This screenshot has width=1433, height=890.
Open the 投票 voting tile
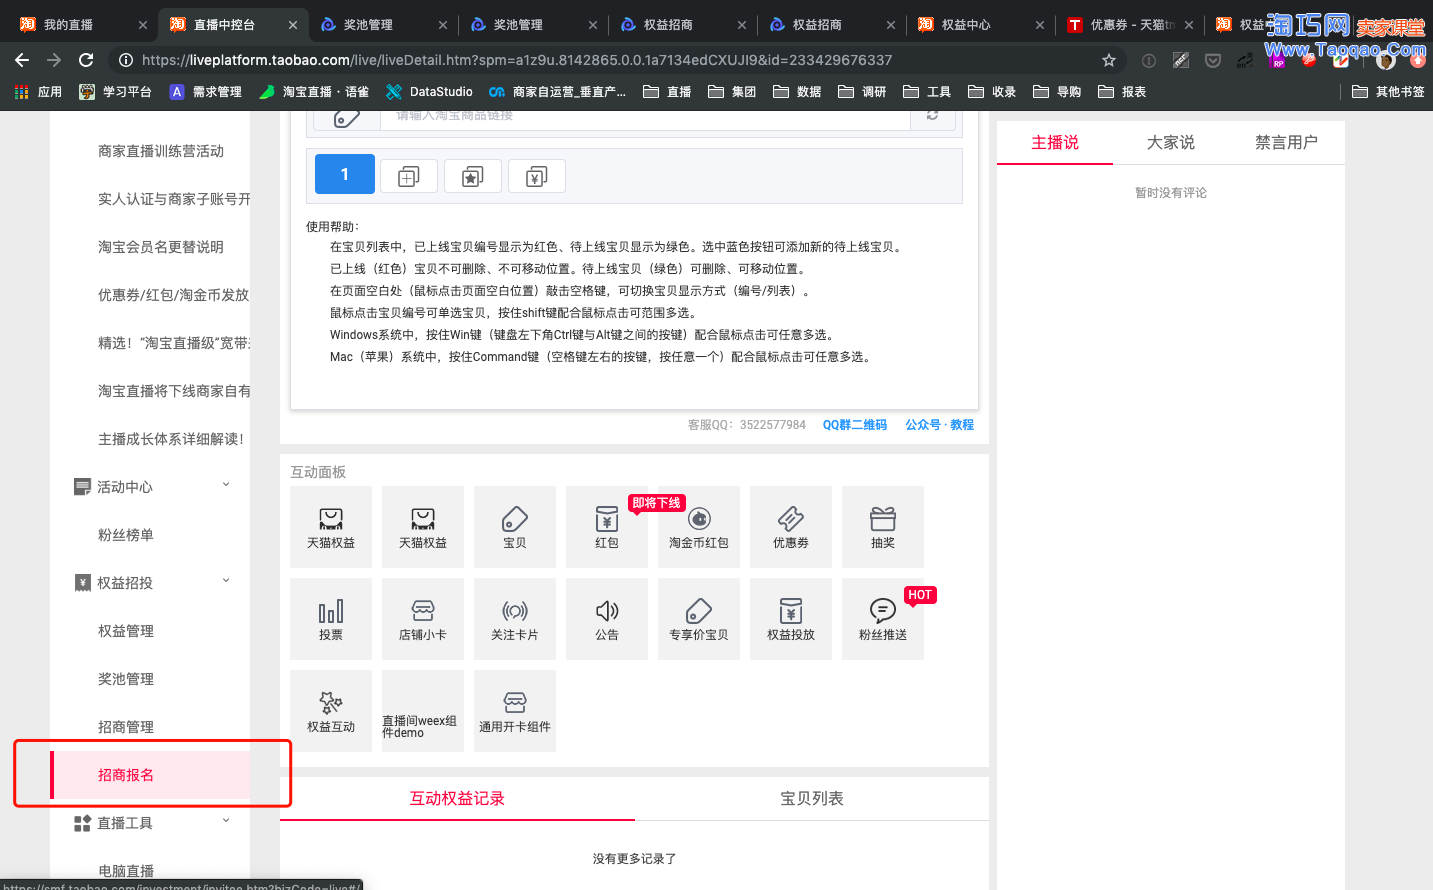click(x=331, y=619)
